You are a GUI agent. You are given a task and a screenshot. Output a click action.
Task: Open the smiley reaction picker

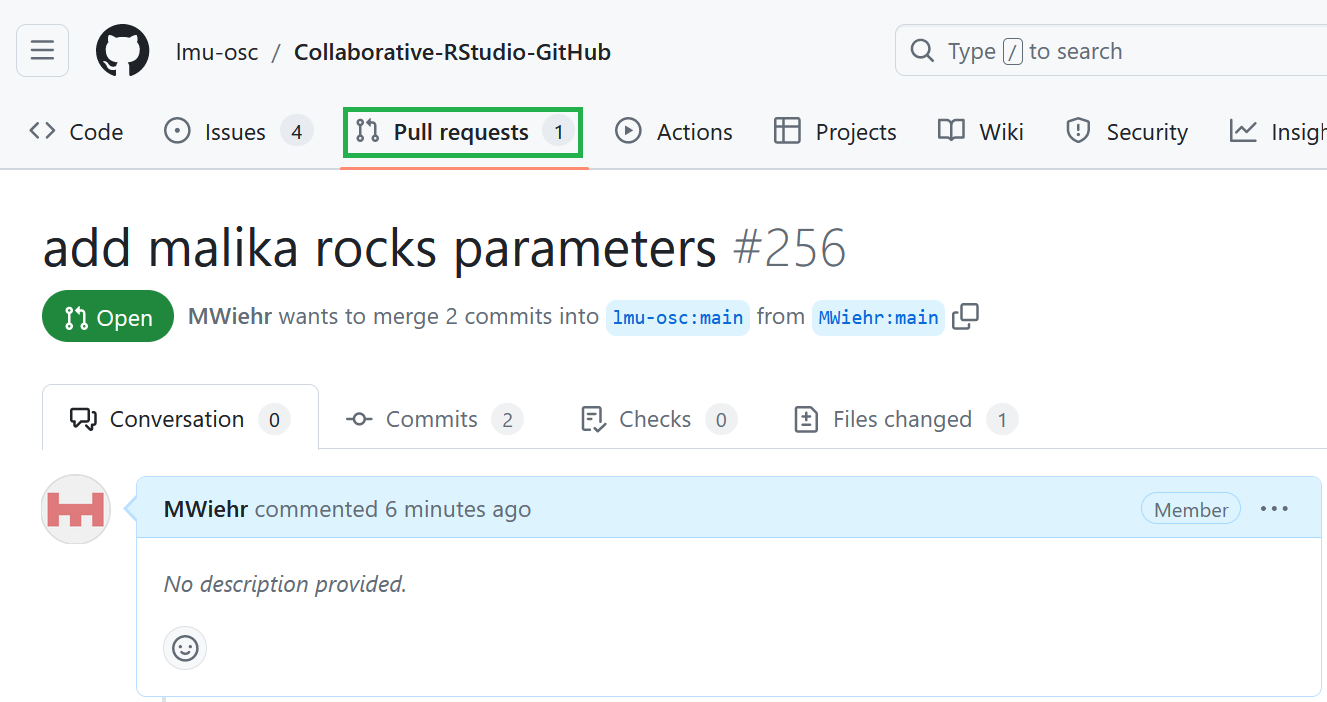pos(184,647)
